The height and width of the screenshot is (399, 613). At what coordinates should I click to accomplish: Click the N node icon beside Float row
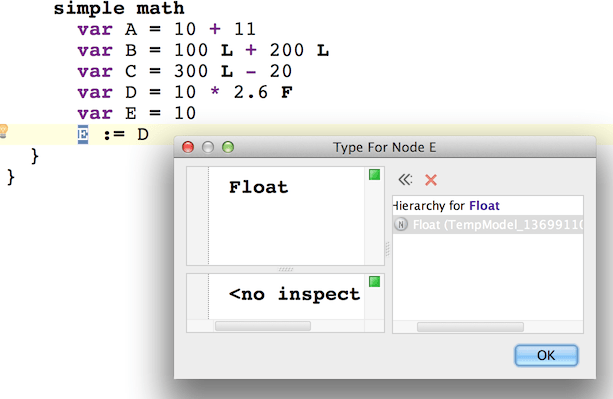coord(401,225)
